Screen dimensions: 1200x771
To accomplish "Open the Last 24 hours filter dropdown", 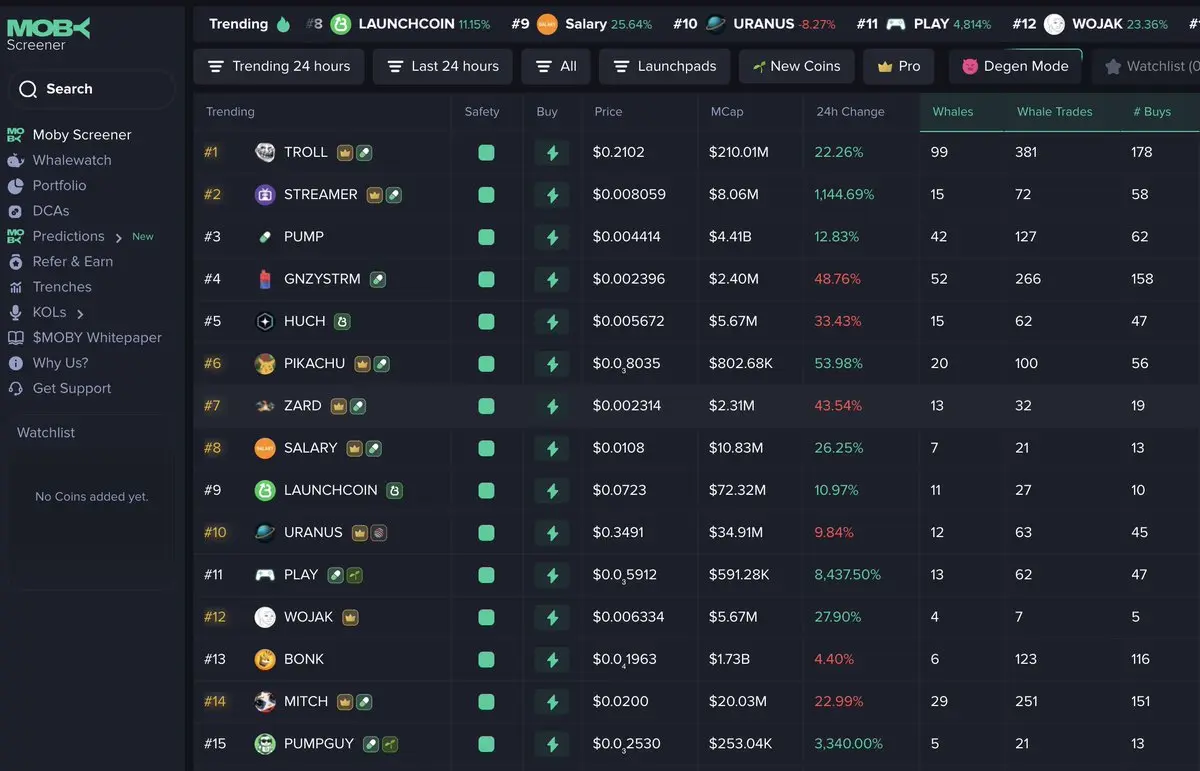I will [x=442, y=67].
